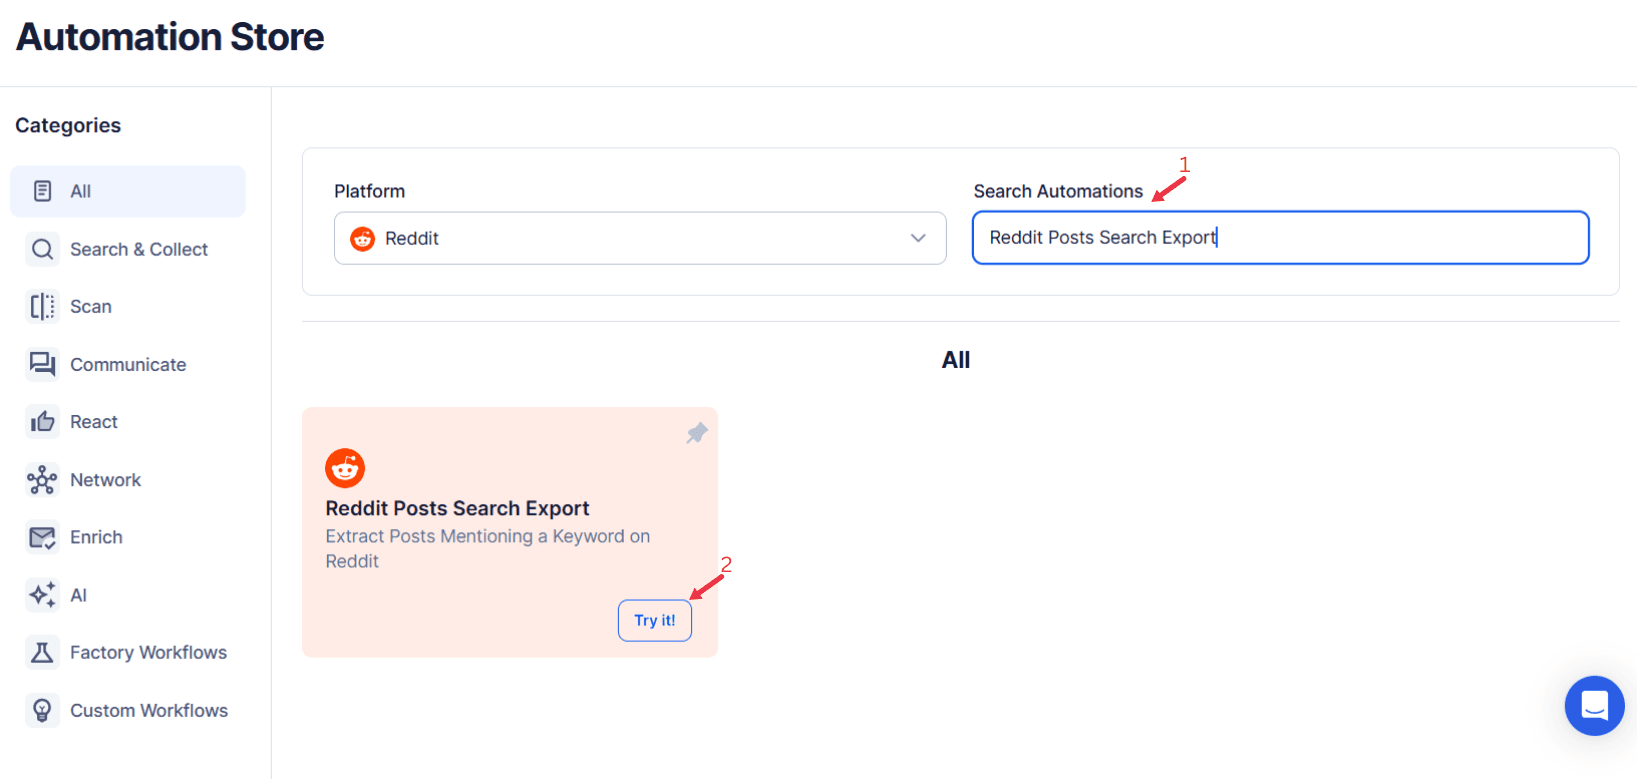Viewport: 1637px width, 779px height.
Task: Click the Platform dropdown chevron
Action: [917, 238]
